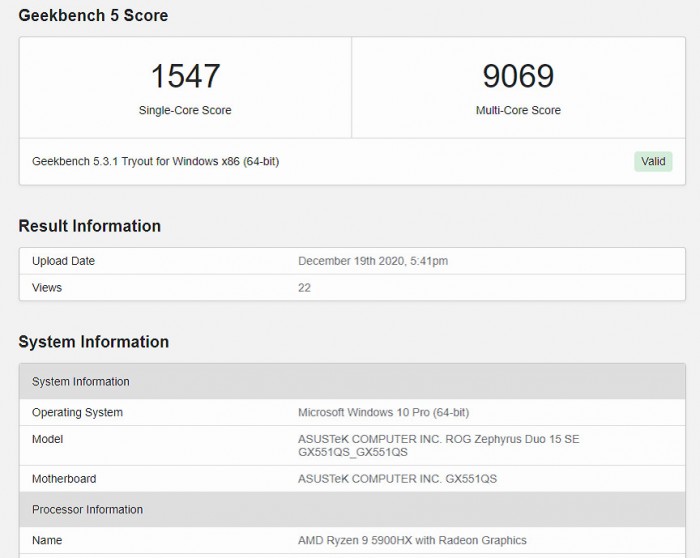Select the Operating System row label

[77, 412]
